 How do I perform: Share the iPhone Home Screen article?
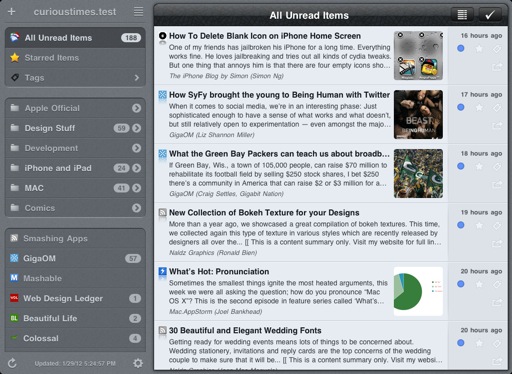[497, 67]
